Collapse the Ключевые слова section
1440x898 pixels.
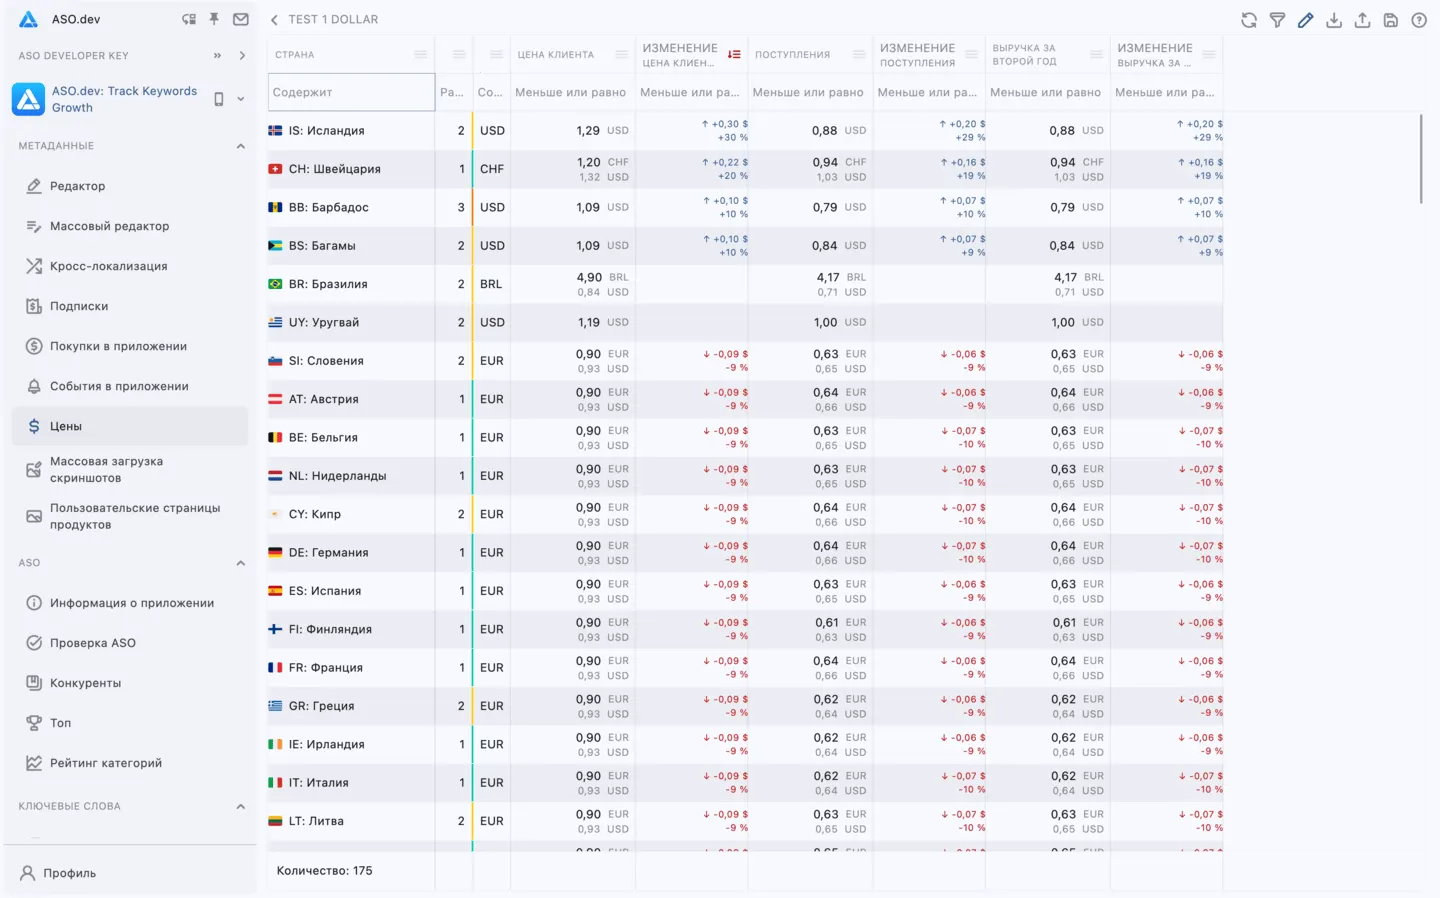[x=240, y=806]
